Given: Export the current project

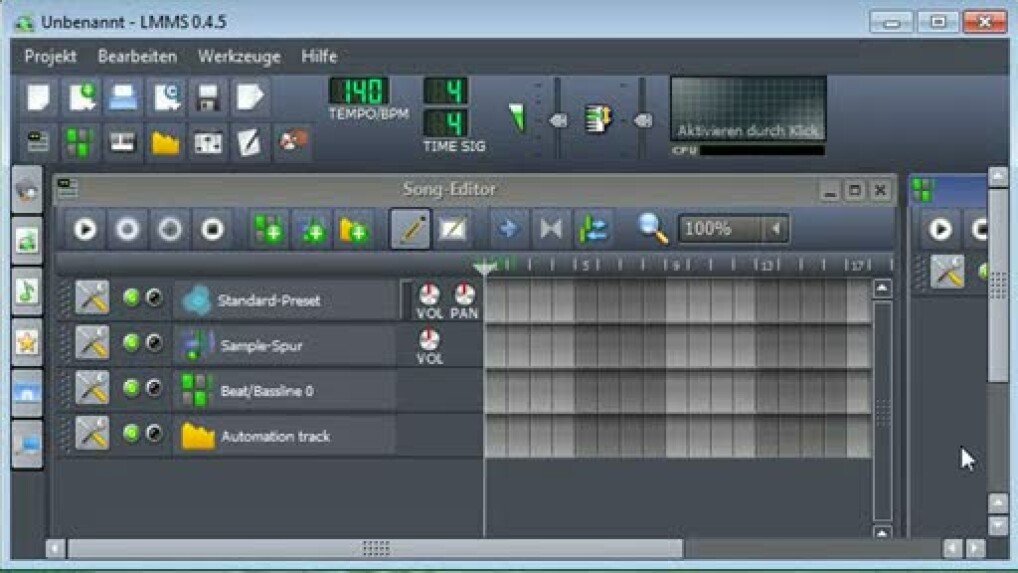Looking at the screenshot, I should [249, 97].
